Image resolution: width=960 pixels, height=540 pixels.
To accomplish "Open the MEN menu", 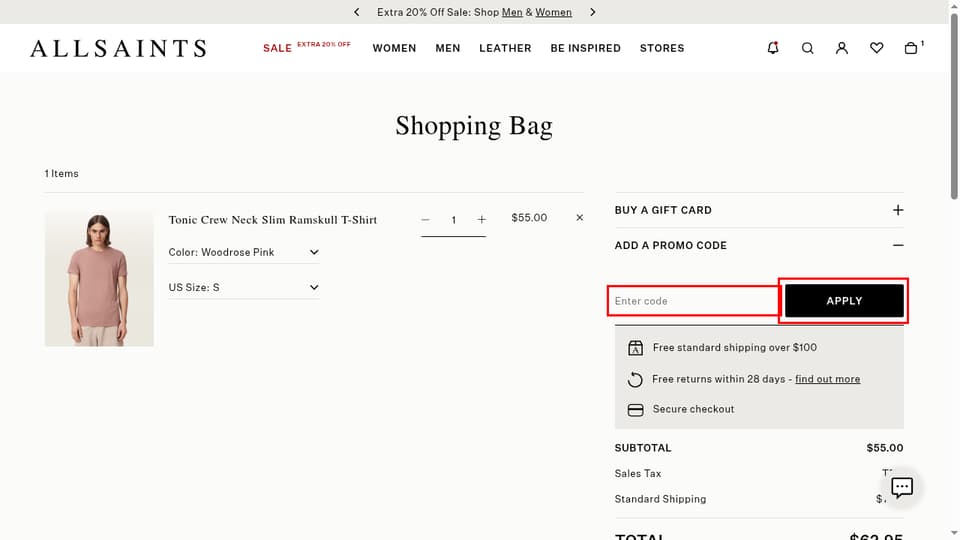I will [x=448, y=48].
